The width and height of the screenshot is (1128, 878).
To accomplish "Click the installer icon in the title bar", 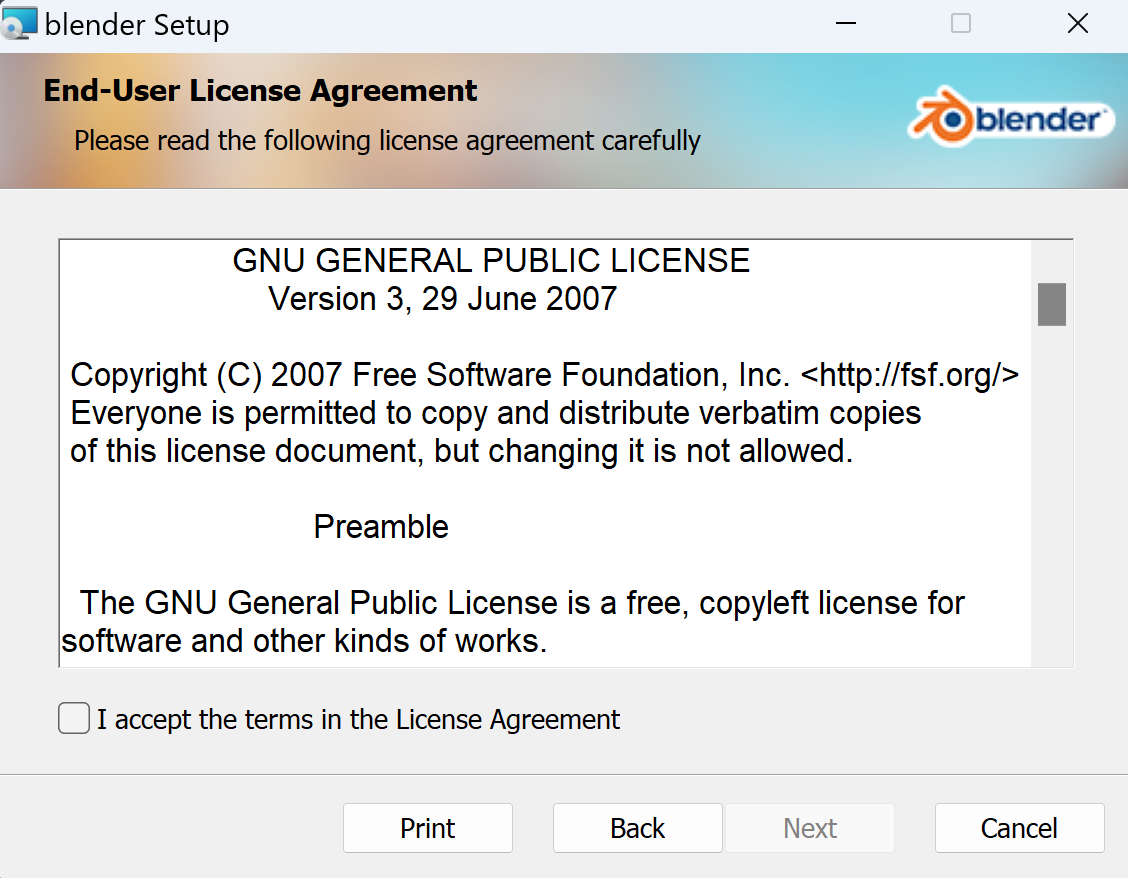I will [19, 23].
